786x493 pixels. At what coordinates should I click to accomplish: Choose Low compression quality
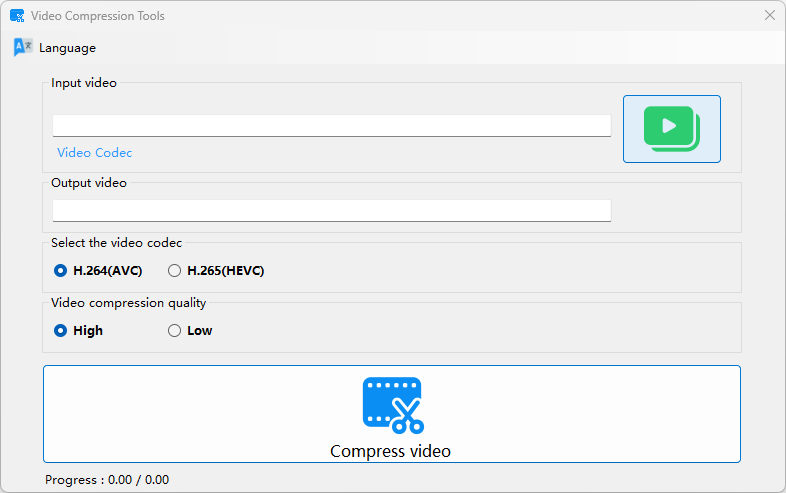pyautogui.click(x=190, y=331)
